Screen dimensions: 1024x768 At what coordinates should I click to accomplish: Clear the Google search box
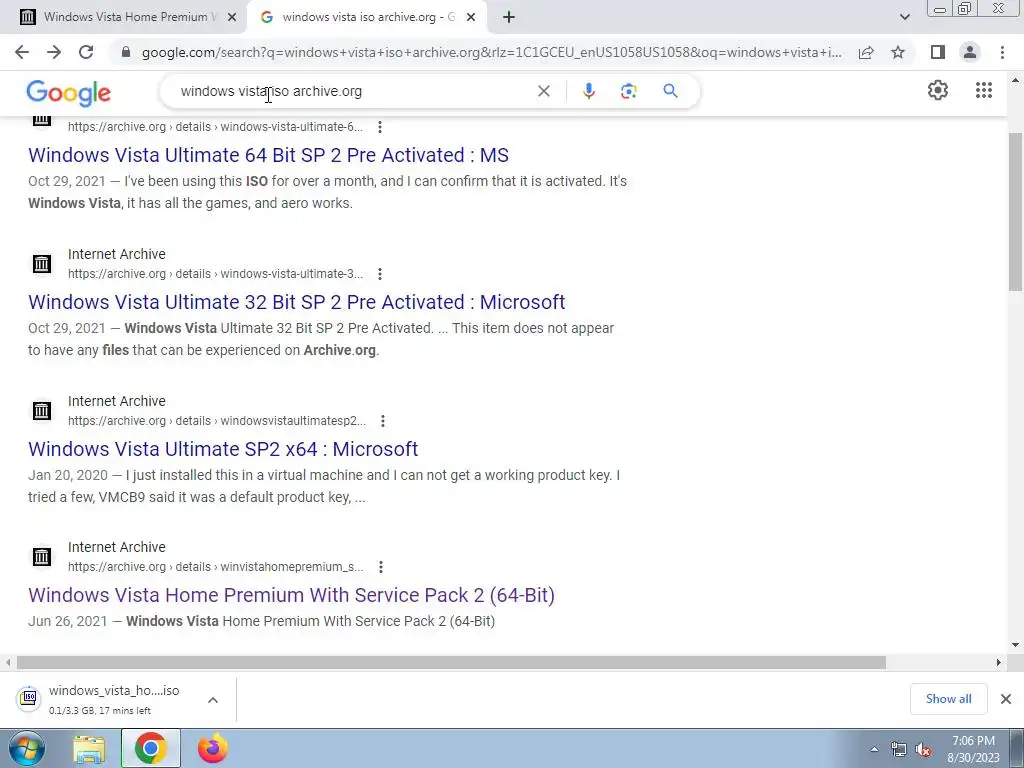[x=543, y=91]
